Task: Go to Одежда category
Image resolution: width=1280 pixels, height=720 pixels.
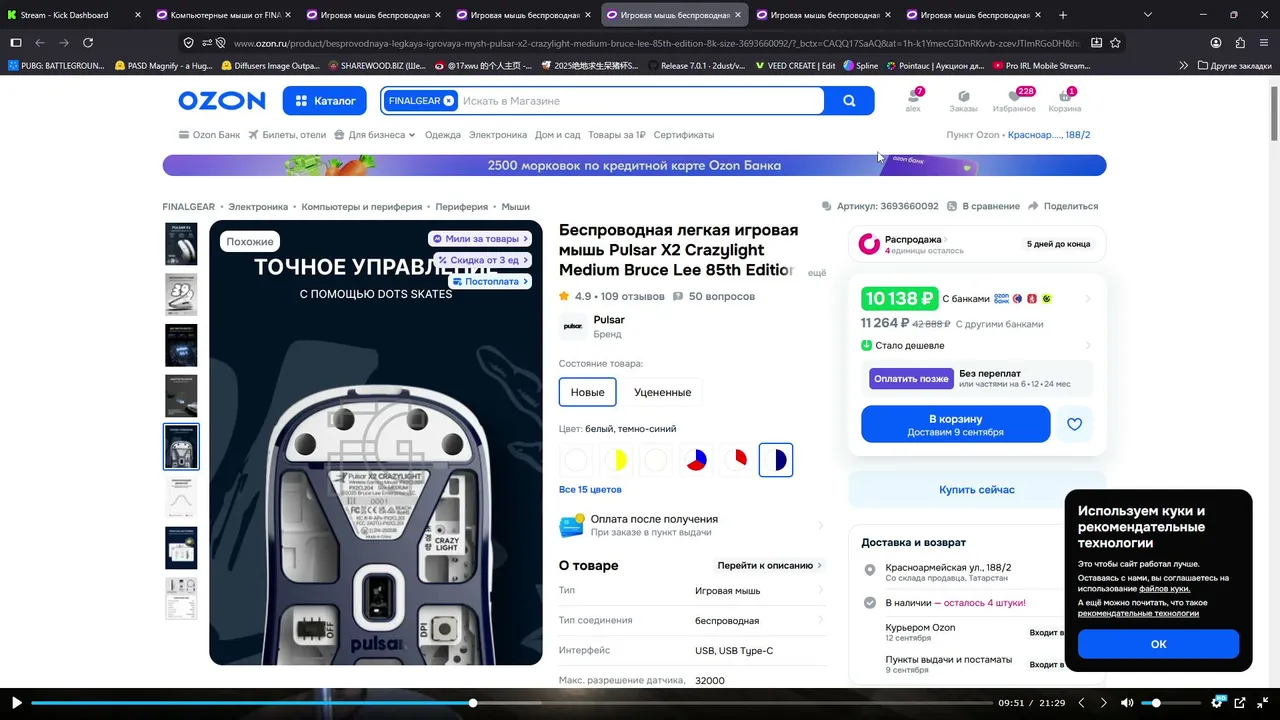Action: coord(443,135)
